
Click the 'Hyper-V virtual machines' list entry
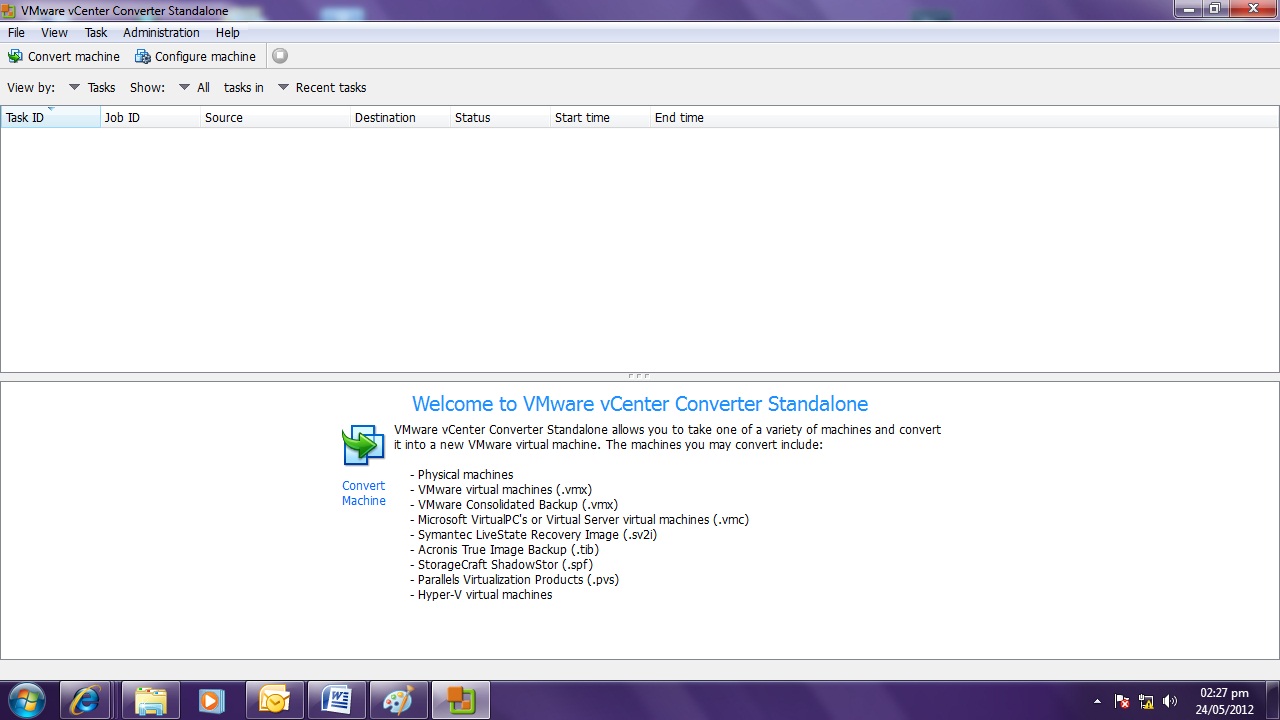[x=485, y=595]
